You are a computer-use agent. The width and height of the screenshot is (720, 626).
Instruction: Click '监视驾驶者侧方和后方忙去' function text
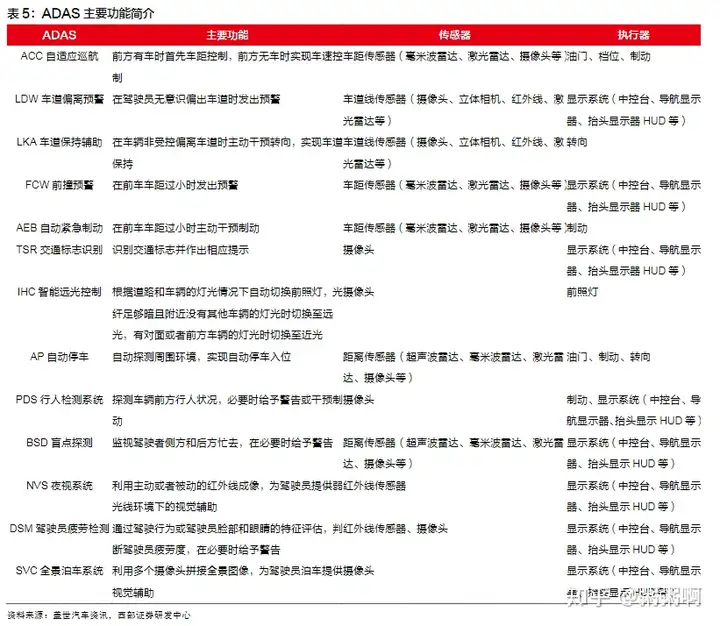175,442
